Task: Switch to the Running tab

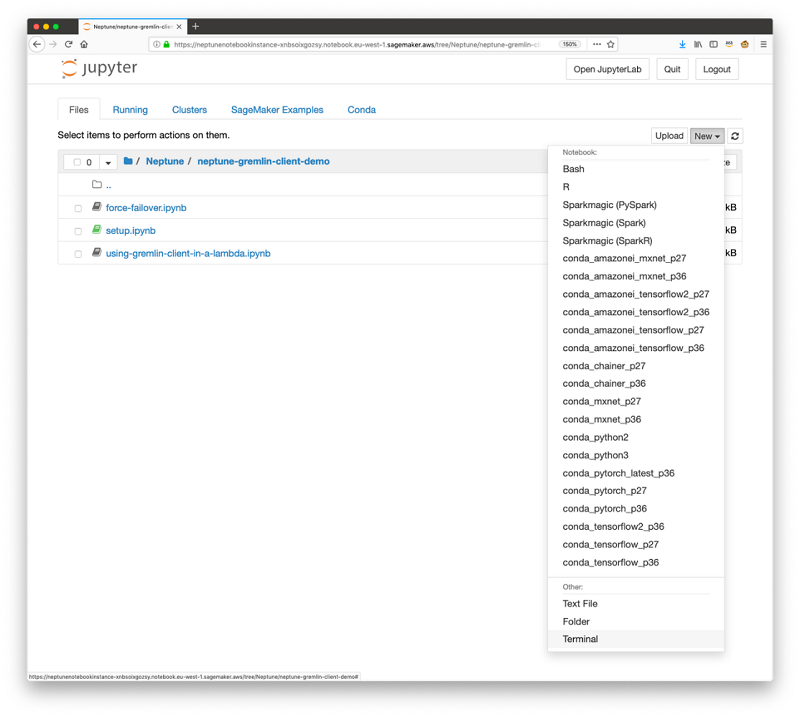Action: [130, 110]
